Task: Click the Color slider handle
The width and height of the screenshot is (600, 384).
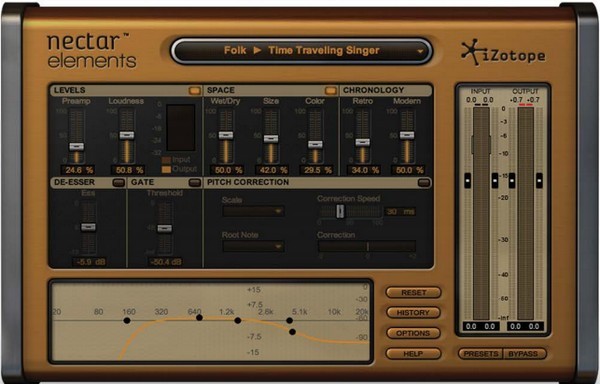Action: (315, 145)
